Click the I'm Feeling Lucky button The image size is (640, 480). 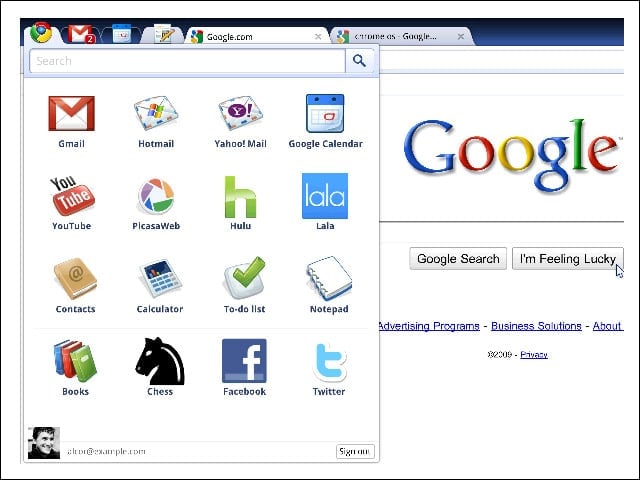coord(567,259)
